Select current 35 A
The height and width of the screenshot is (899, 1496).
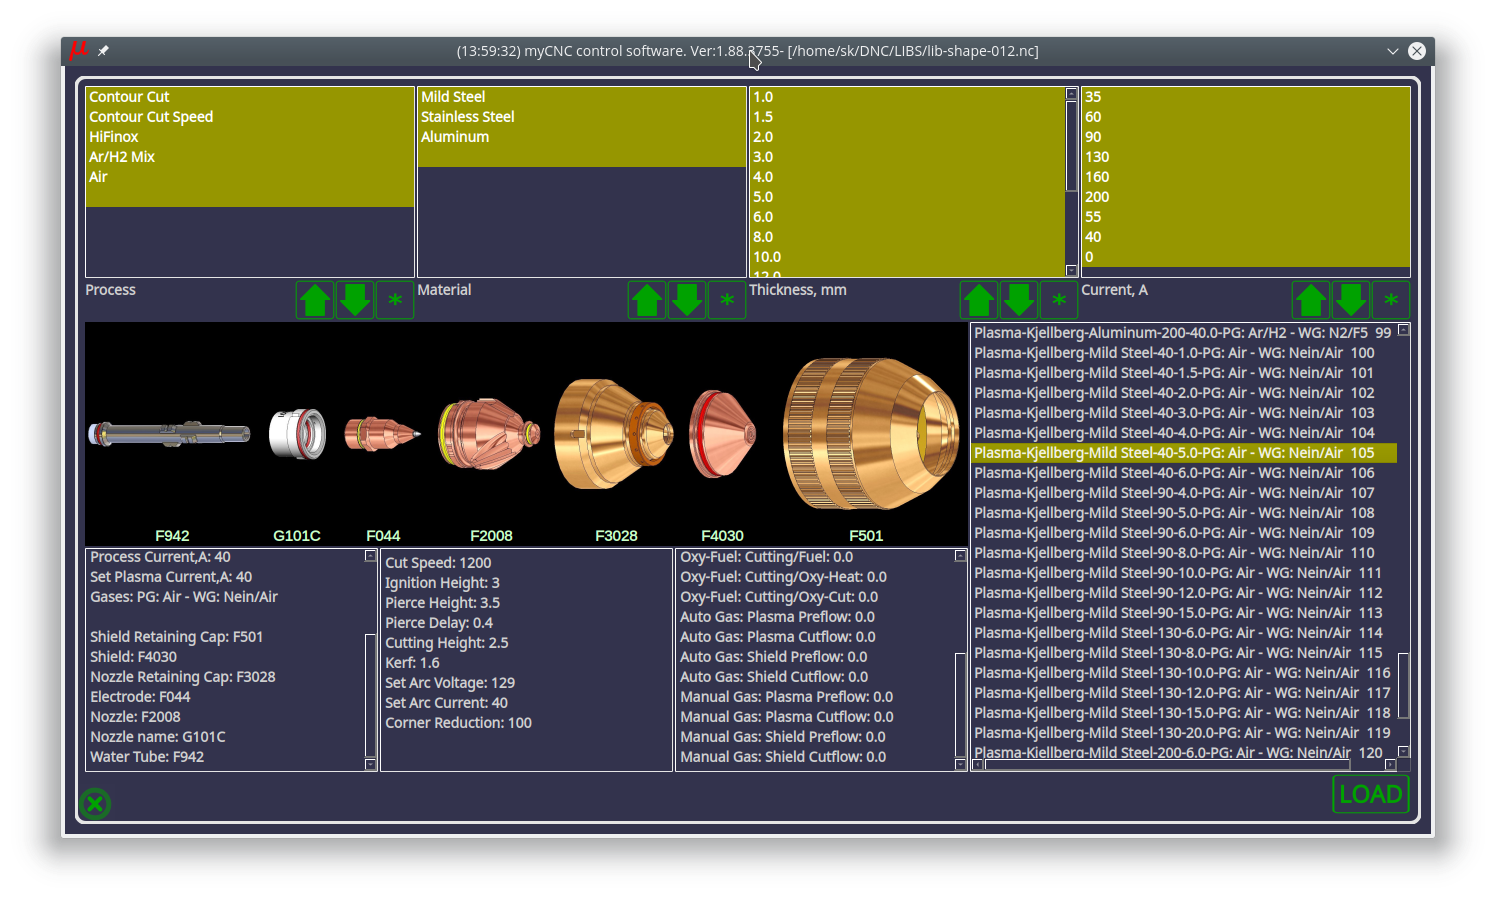coord(1246,97)
